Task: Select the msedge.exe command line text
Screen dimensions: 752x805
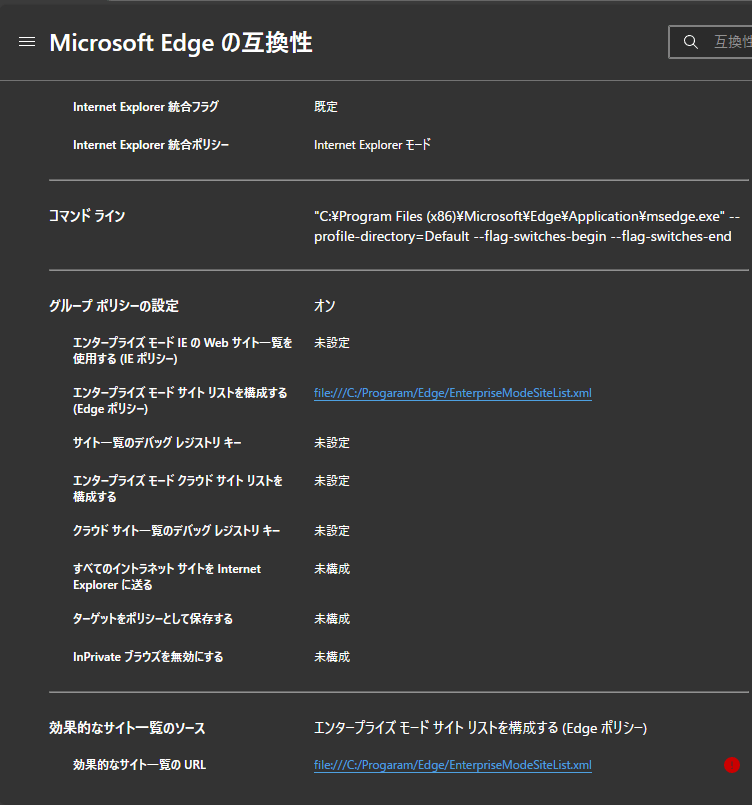Action: pyautogui.click(x=527, y=226)
